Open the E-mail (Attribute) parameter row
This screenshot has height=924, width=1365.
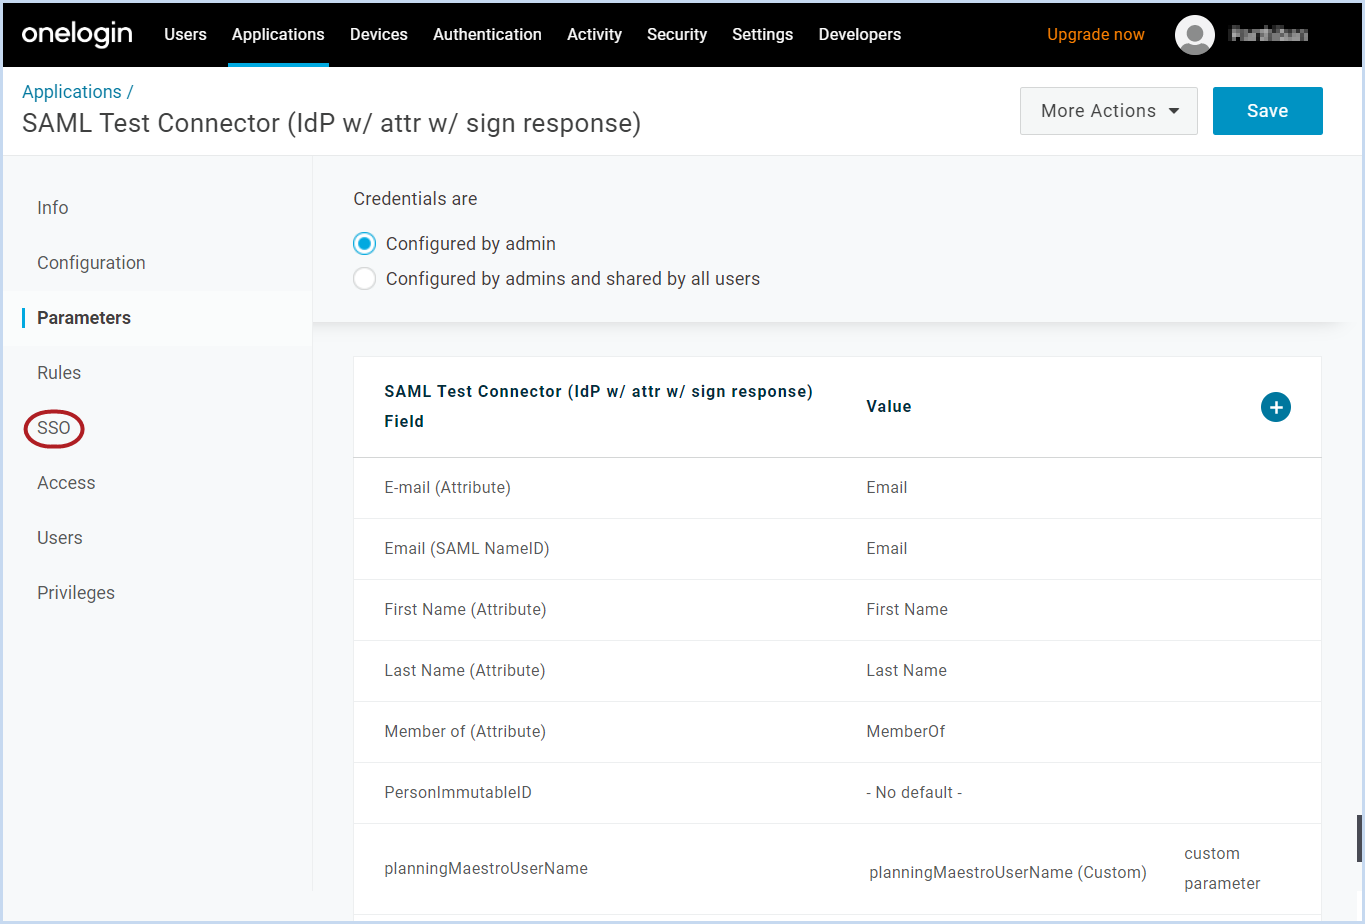coord(837,488)
